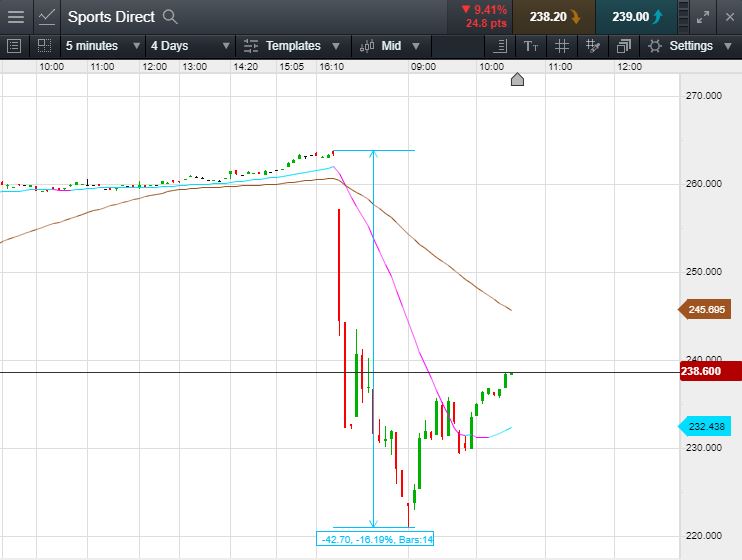Click the 9.41% change indicator
The width and height of the screenshot is (742, 560).
click(x=485, y=9)
